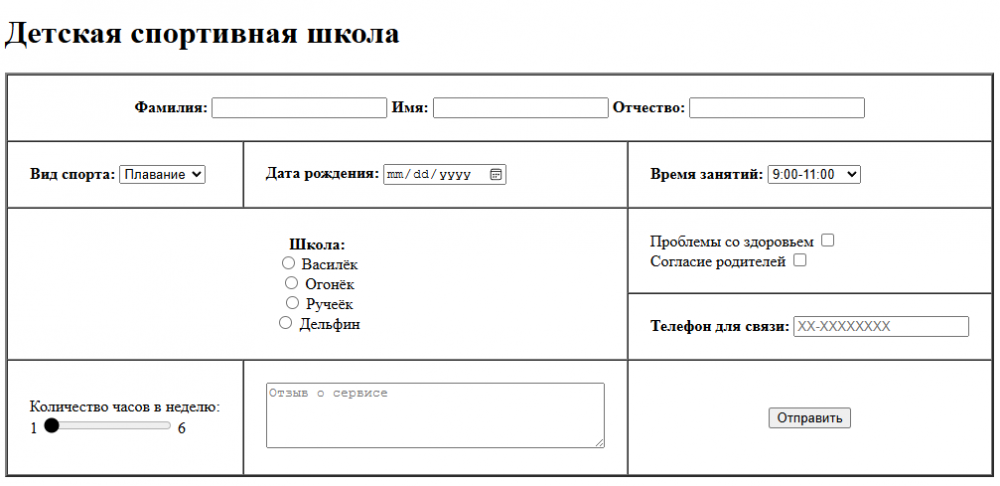This screenshot has height=486, width=1000.
Task: Expand the Время занятий time dropdown
Action: [814, 174]
